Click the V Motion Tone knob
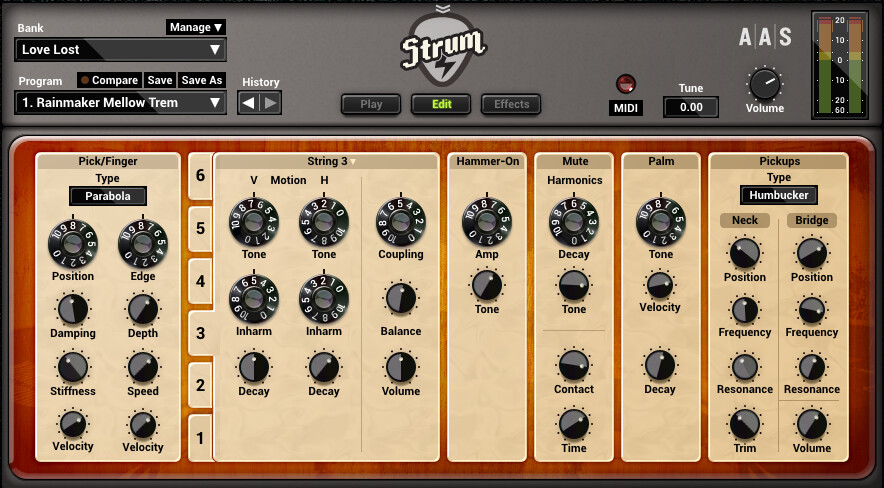Viewport: 884px width, 488px height. coord(254,222)
